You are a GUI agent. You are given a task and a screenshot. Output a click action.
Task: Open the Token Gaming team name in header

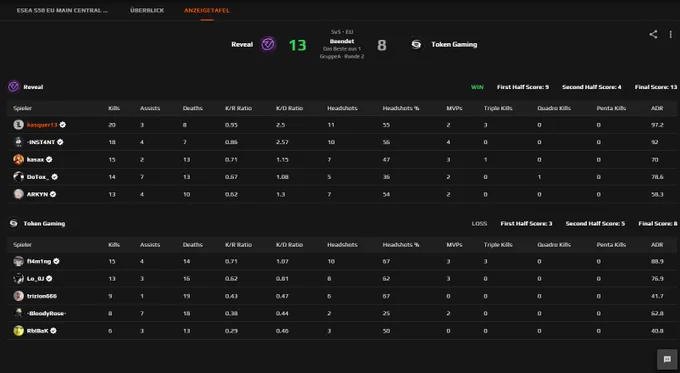click(x=454, y=44)
